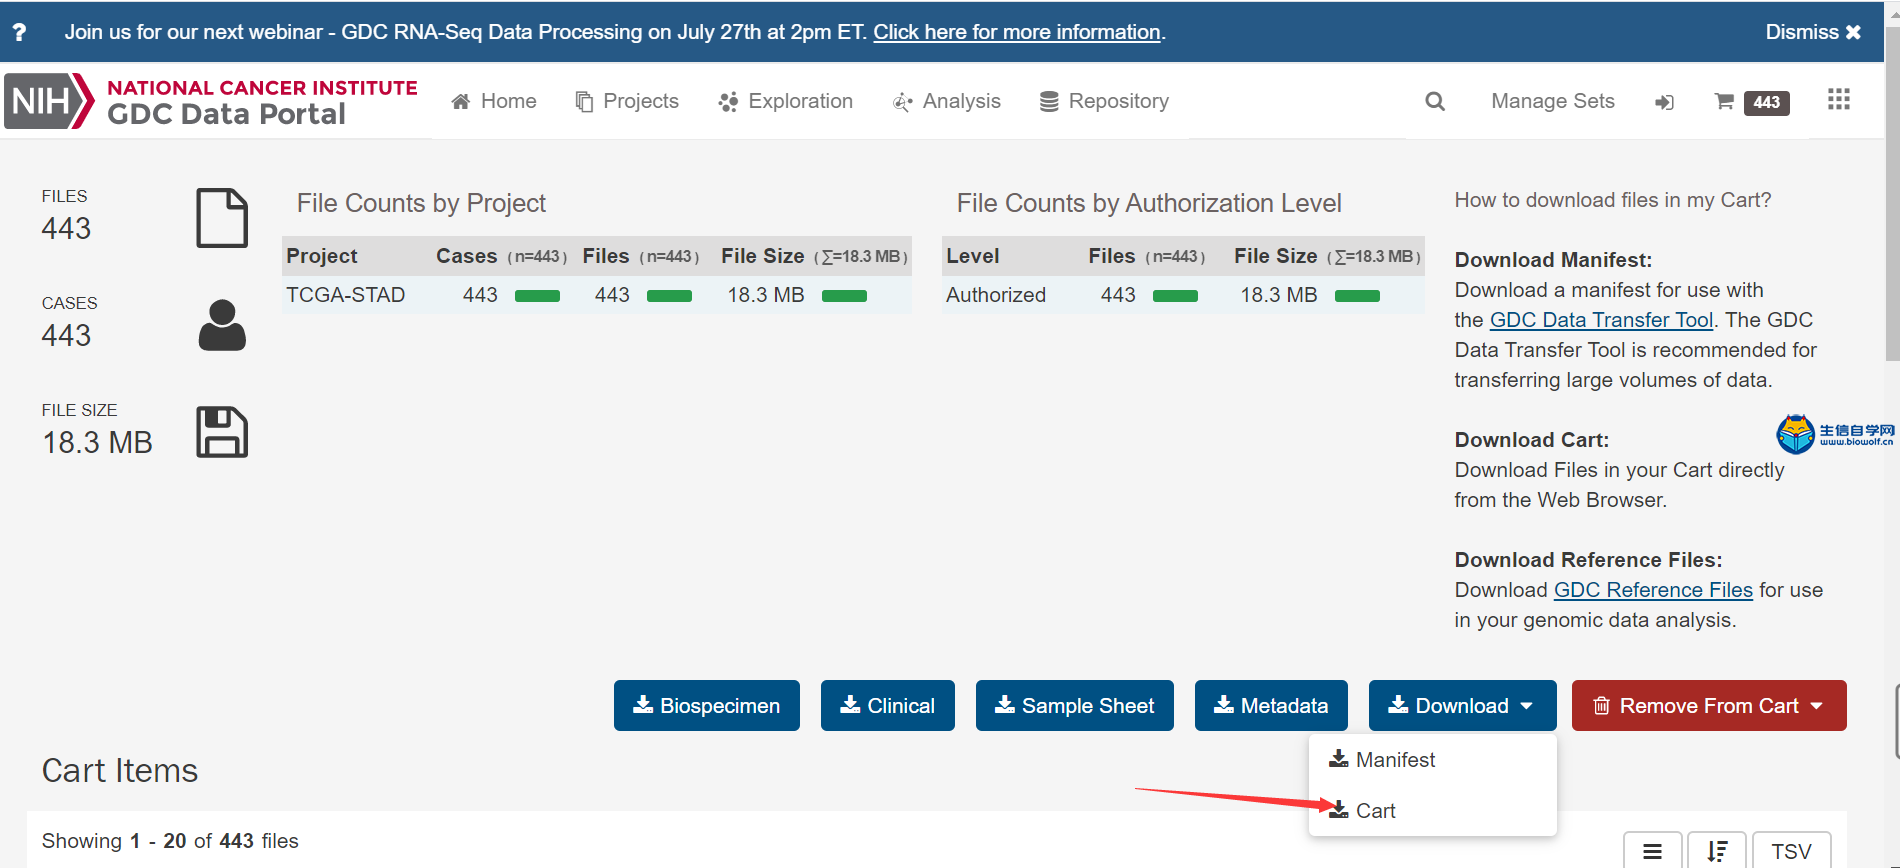This screenshot has width=1900, height=868.
Task: Export the table as TSV
Action: click(x=1791, y=851)
